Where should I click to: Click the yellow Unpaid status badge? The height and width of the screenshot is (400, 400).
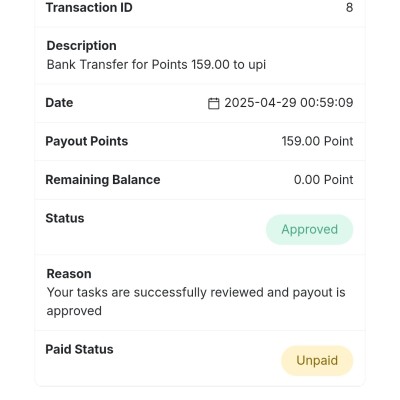click(x=317, y=361)
